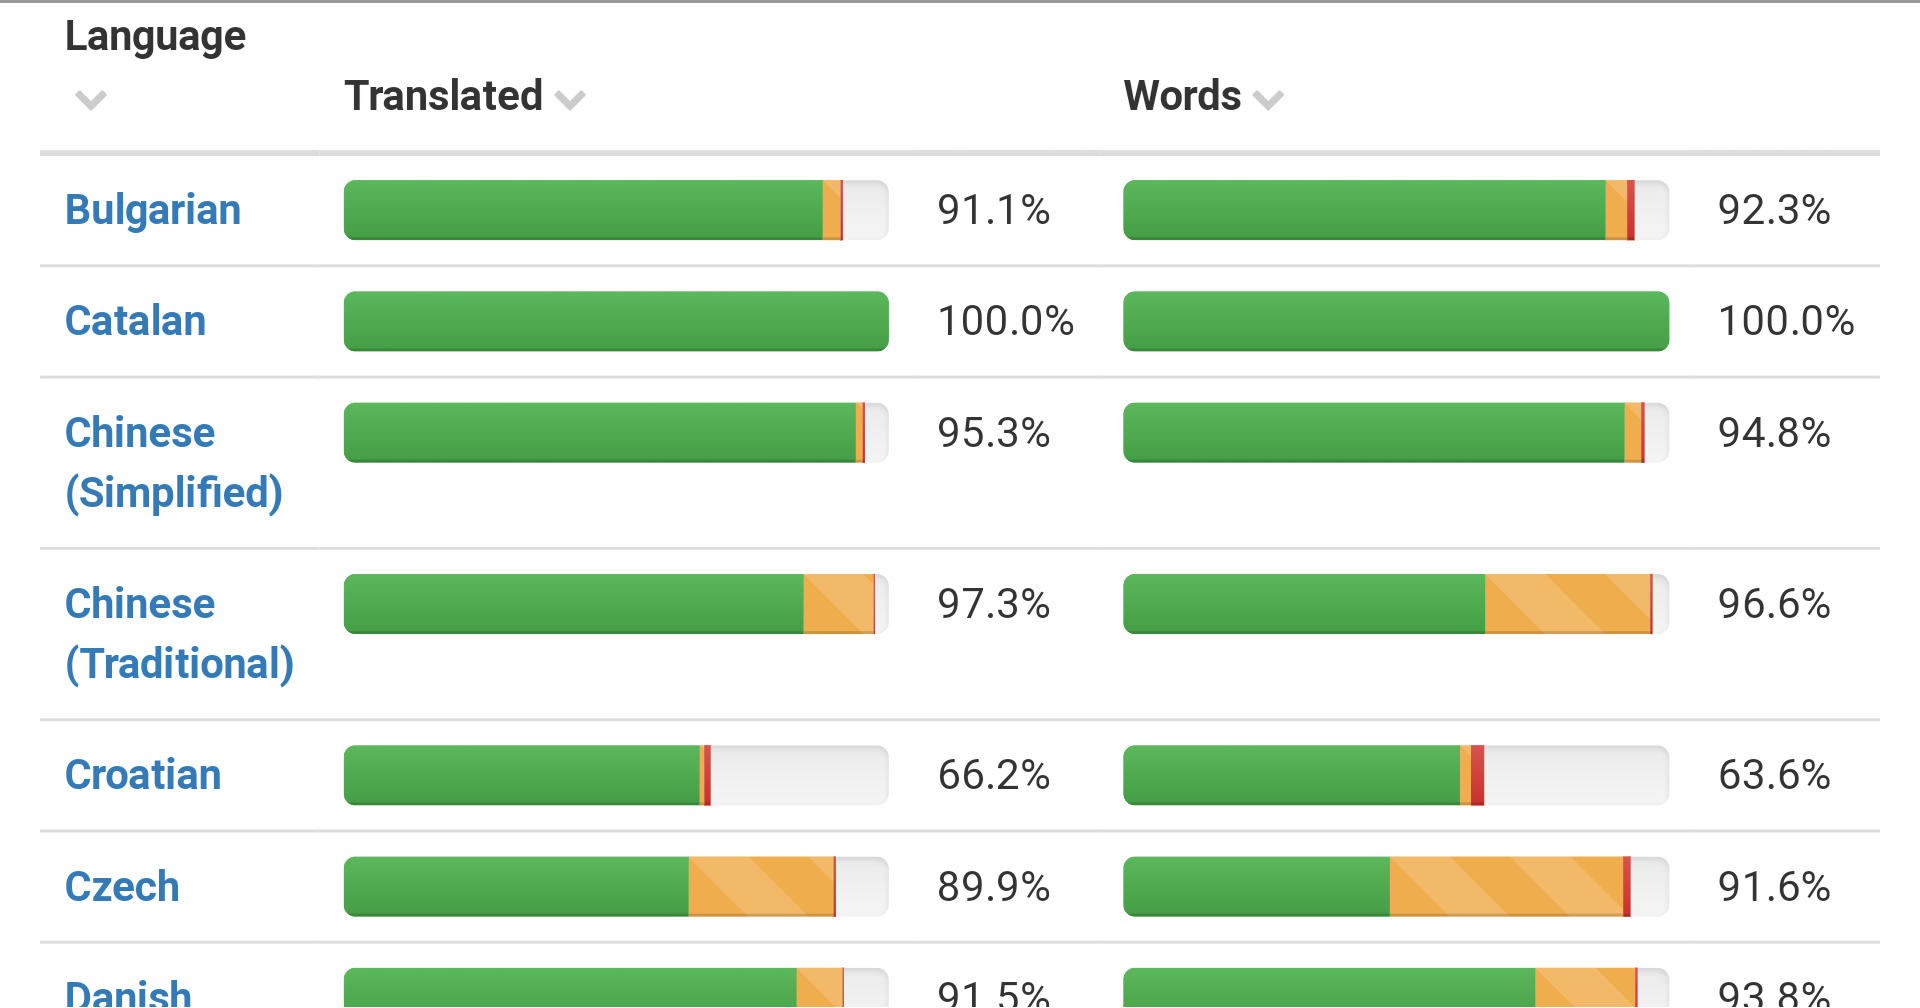The image size is (1920, 1008).
Task: Open the Danish translation link
Action: click(128, 992)
